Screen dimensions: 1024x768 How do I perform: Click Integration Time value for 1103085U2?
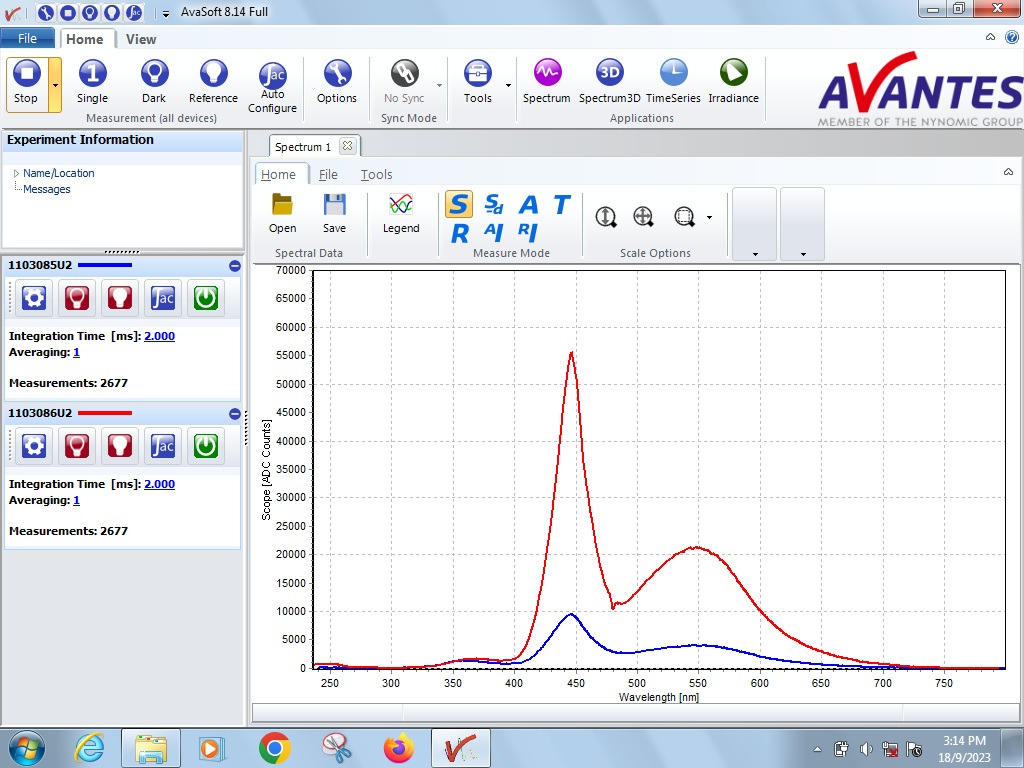pyautogui.click(x=159, y=336)
